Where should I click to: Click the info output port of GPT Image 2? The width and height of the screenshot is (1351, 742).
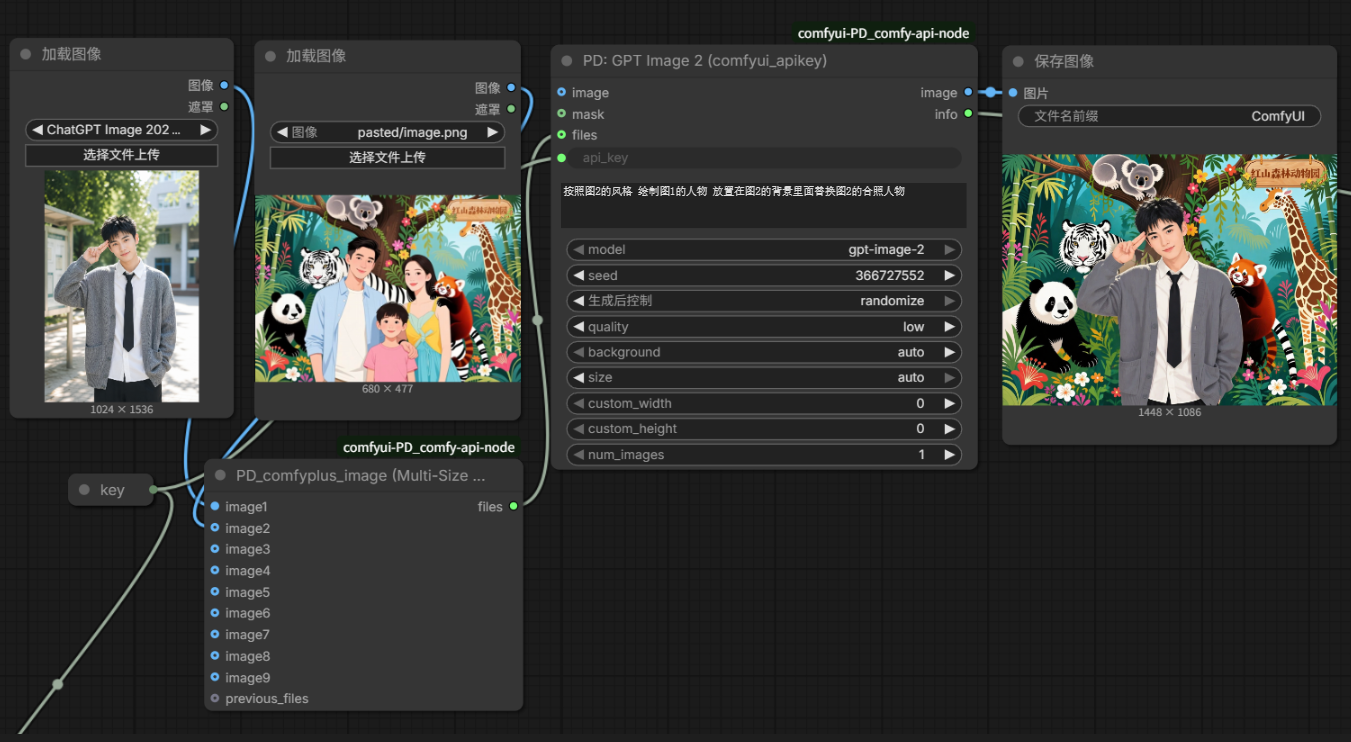(x=968, y=114)
